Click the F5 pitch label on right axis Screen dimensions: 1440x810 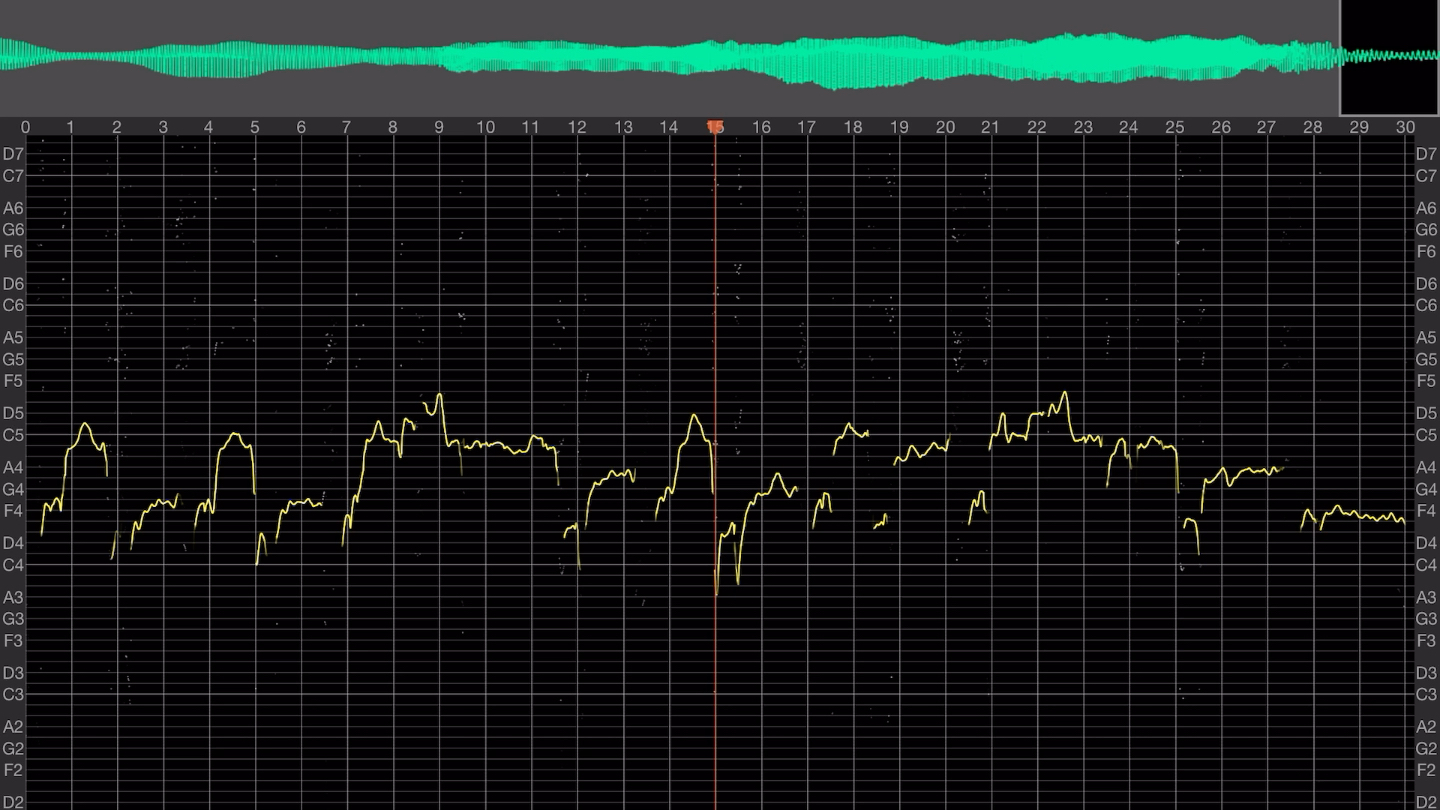pyautogui.click(x=1426, y=381)
